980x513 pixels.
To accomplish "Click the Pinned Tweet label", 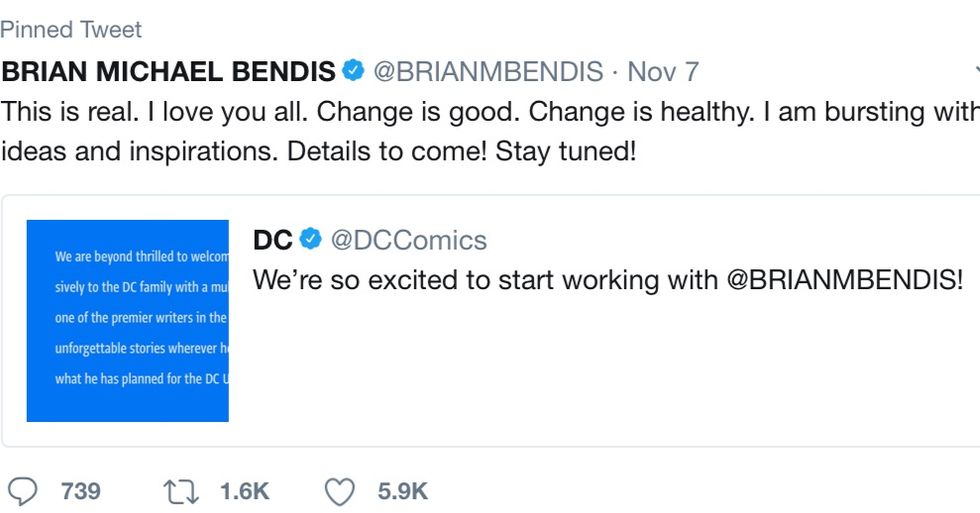I will point(71,30).
